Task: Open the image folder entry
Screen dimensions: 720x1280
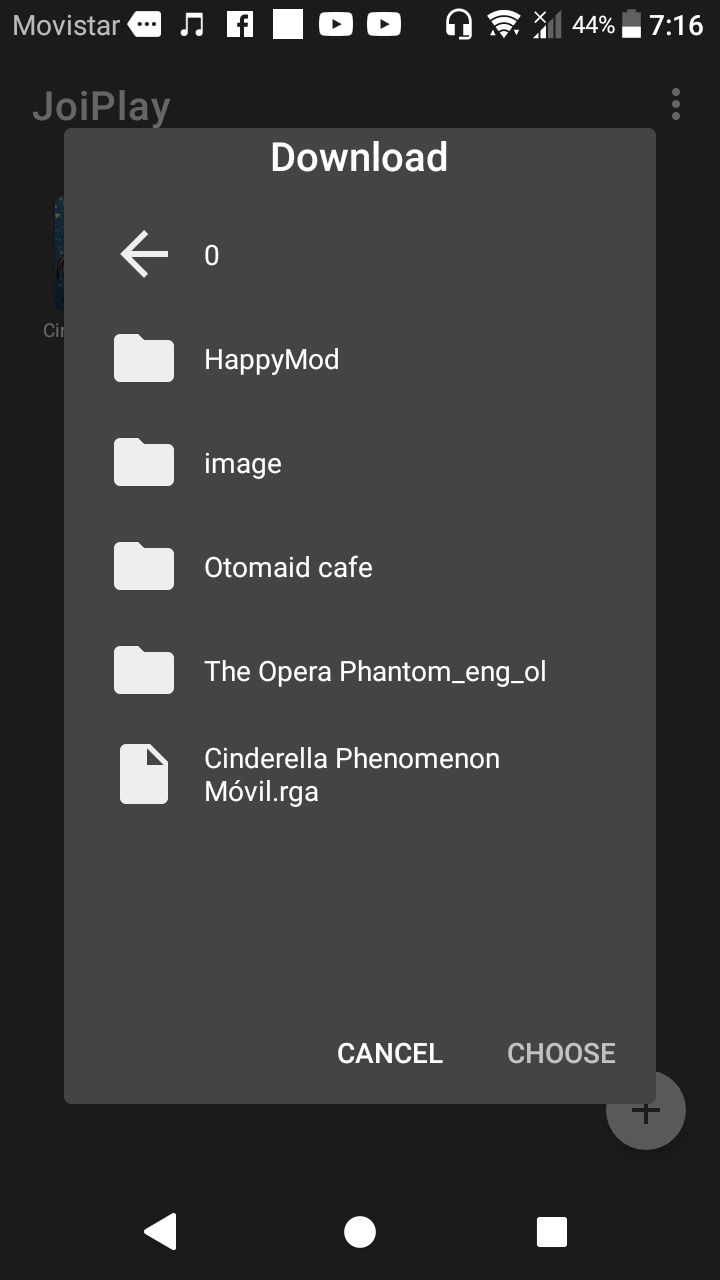Action: pyautogui.click(x=243, y=464)
